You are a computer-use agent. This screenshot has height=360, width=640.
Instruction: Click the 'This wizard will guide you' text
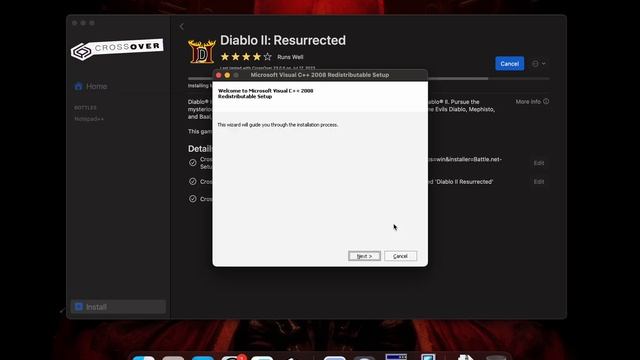[278, 125]
